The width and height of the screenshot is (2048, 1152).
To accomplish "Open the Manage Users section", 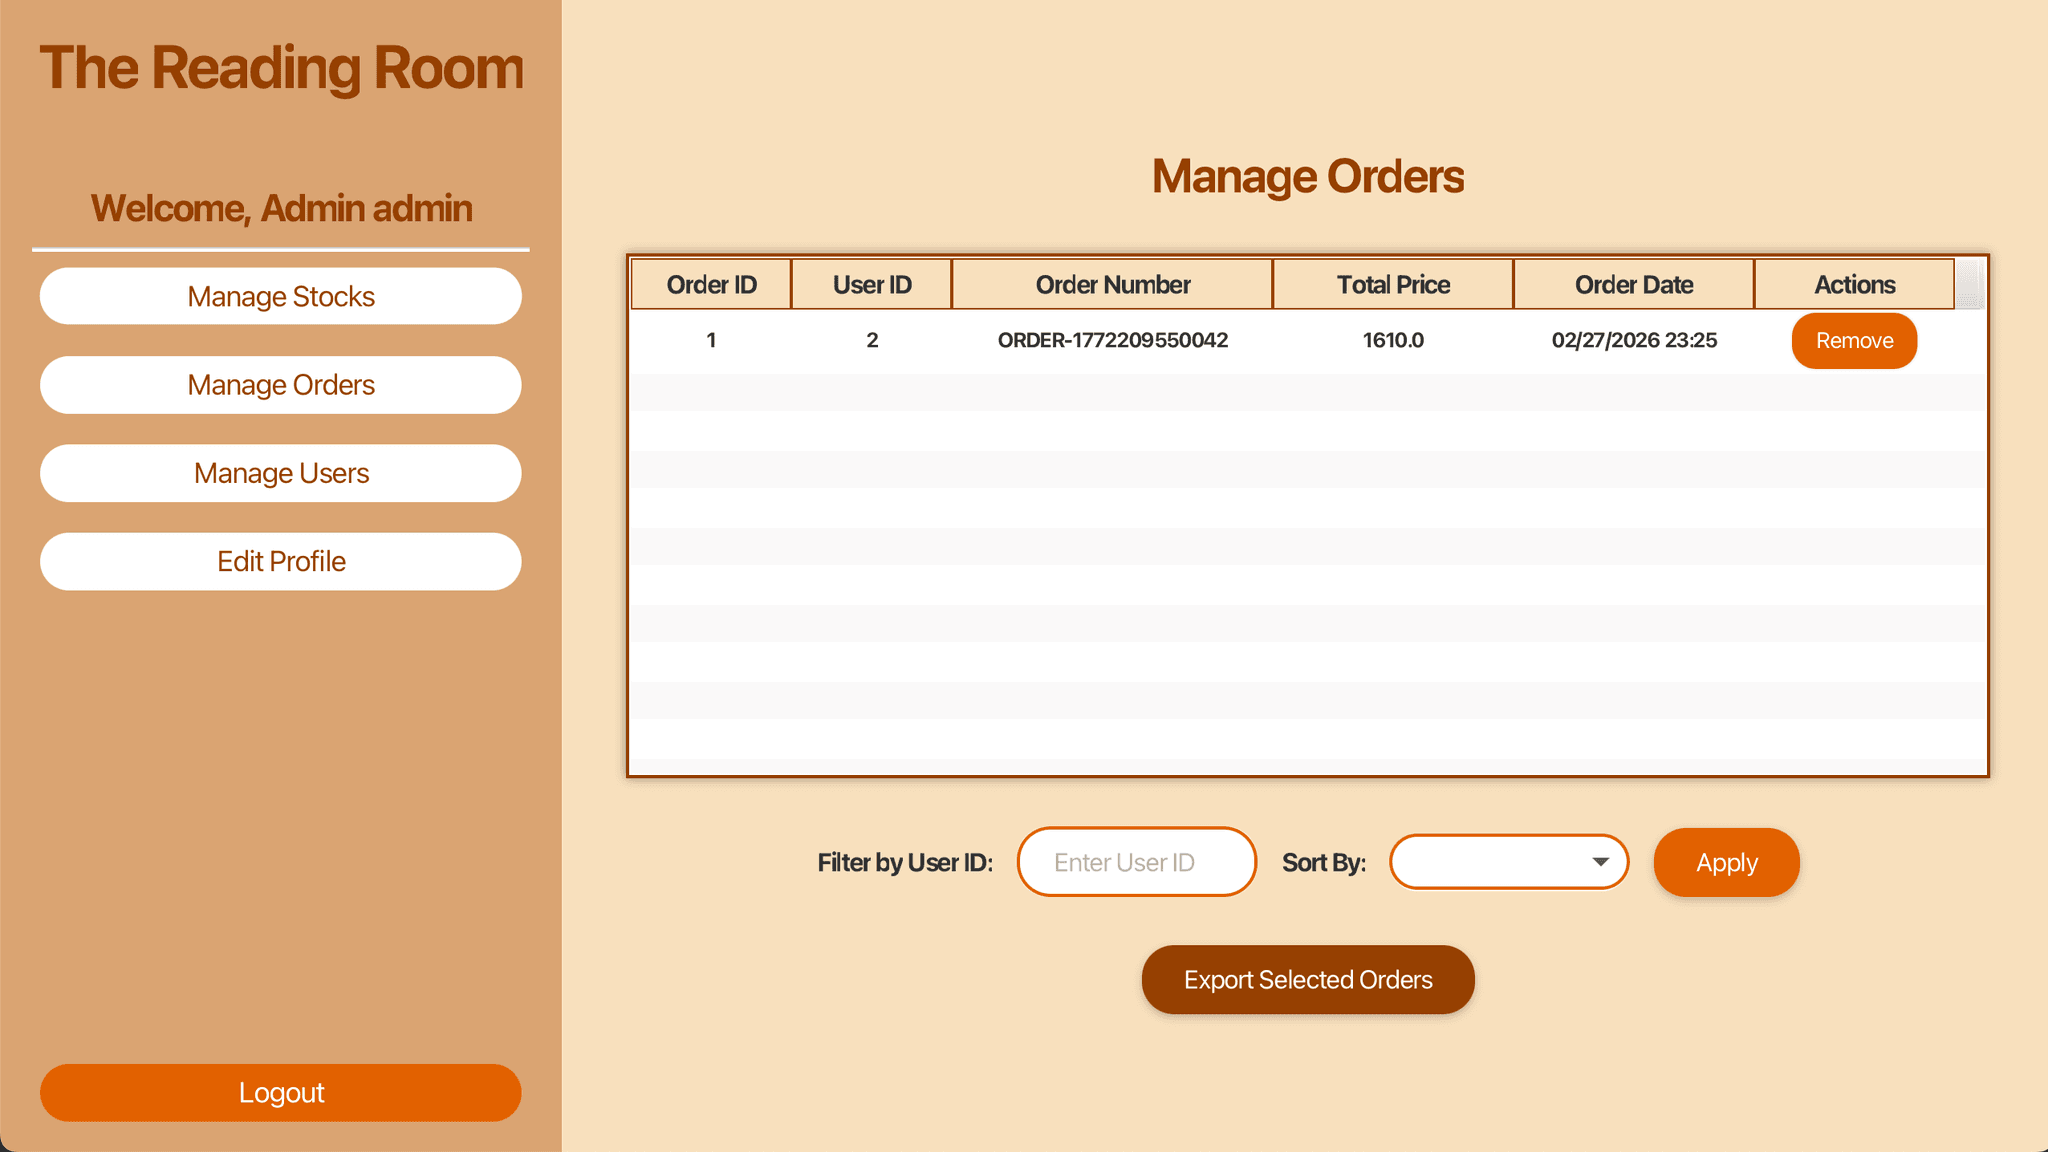I will 280,473.
